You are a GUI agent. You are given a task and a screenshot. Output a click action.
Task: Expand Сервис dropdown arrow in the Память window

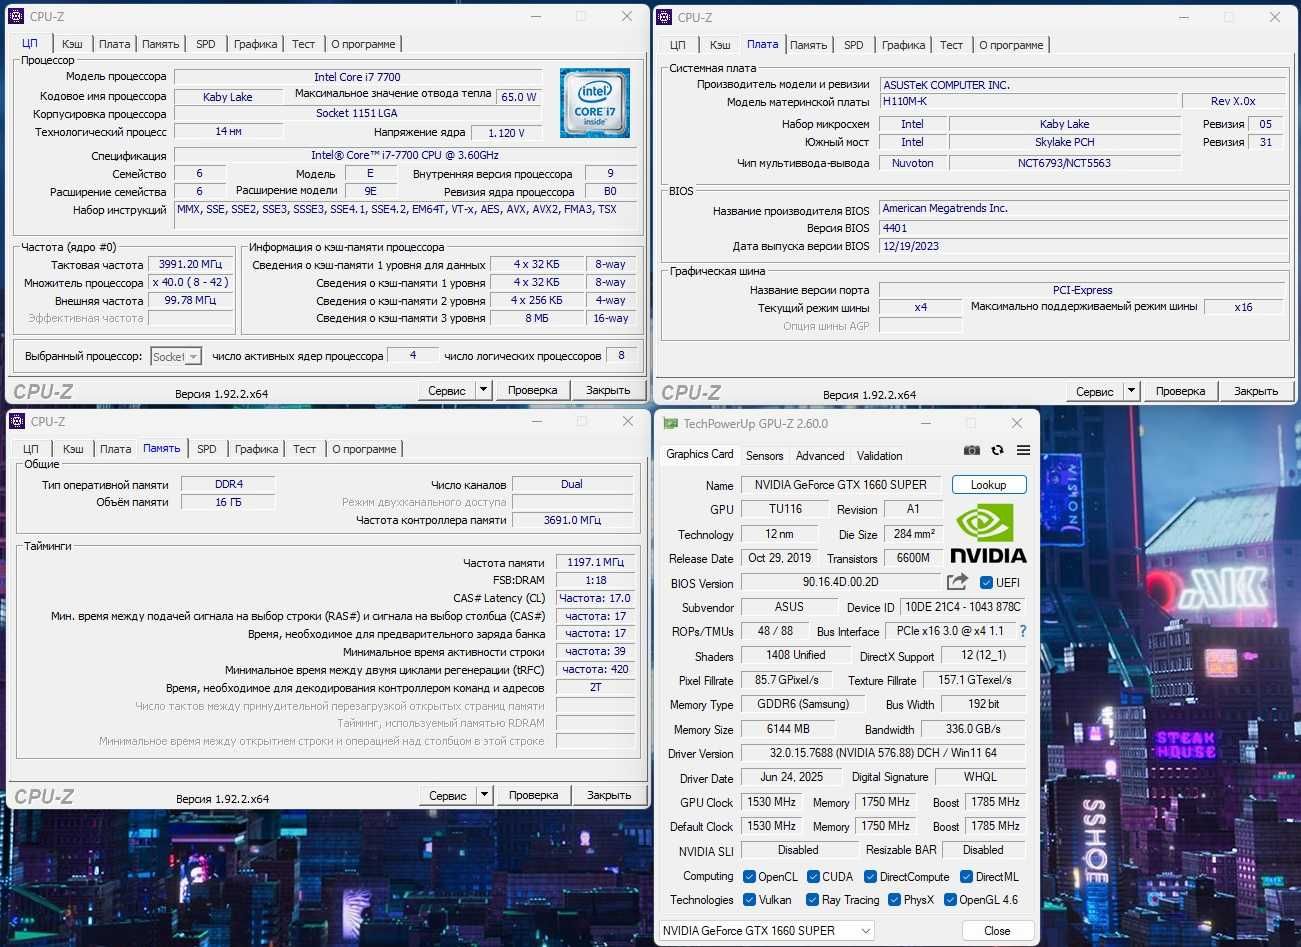(484, 795)
